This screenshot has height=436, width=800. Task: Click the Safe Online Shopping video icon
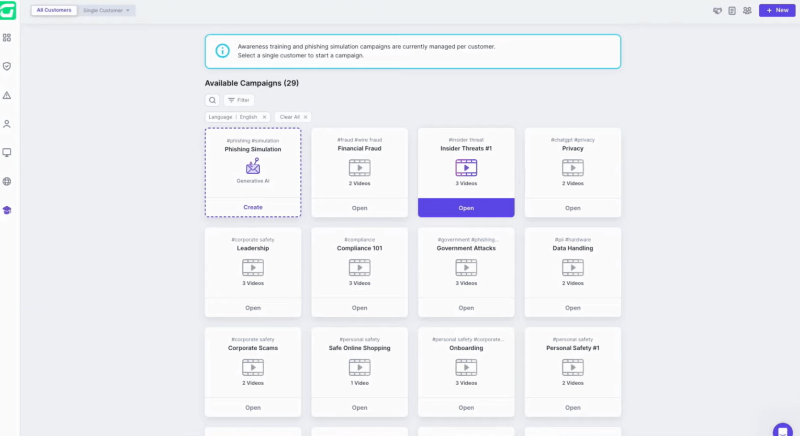point(360,368)
